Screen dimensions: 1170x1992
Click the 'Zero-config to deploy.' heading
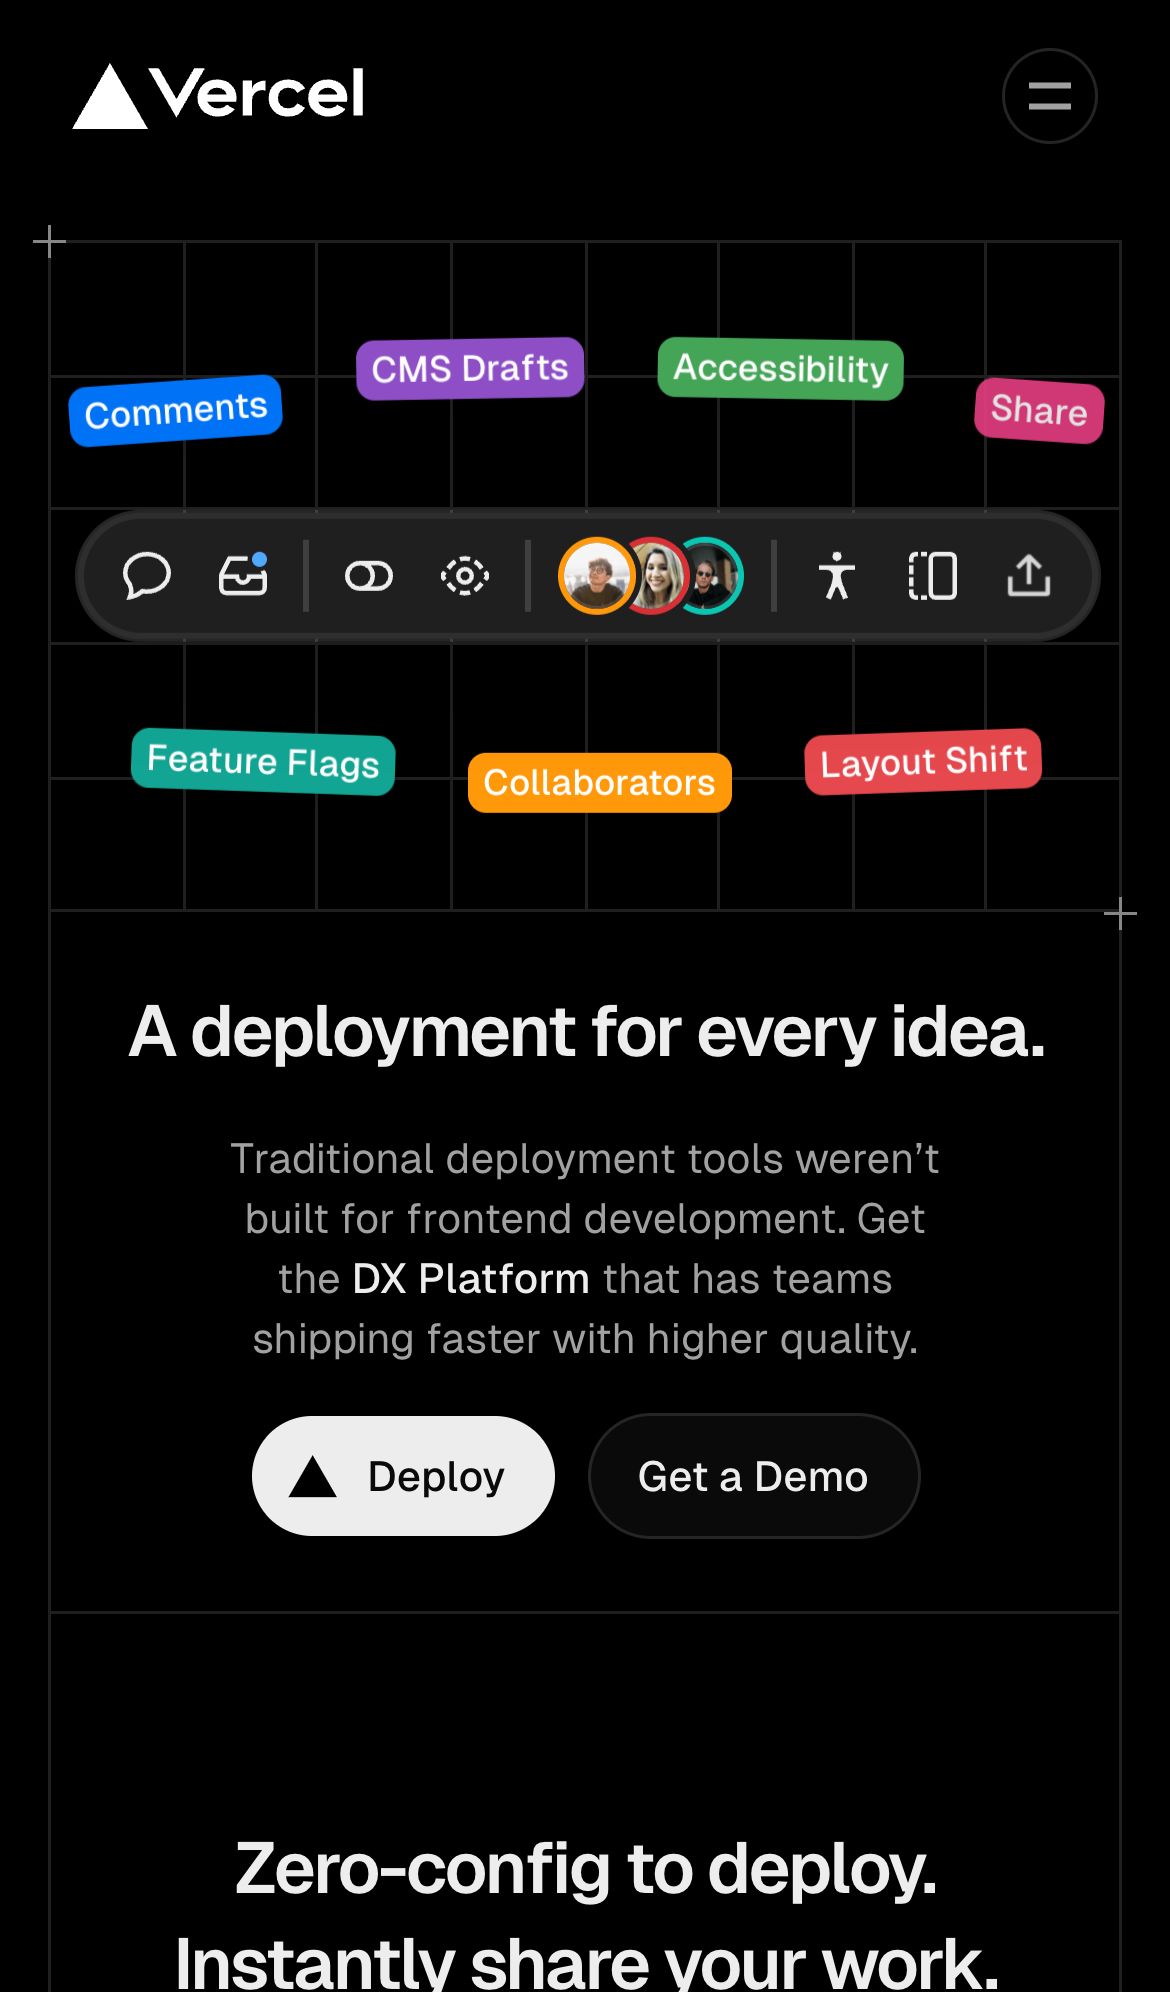586,1869
